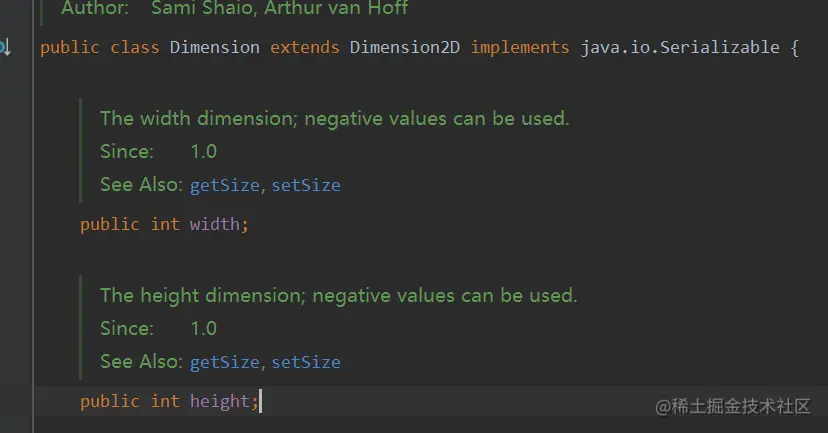828x433 pixels.
Task: Place caret on the height field name
Action: 220,401
